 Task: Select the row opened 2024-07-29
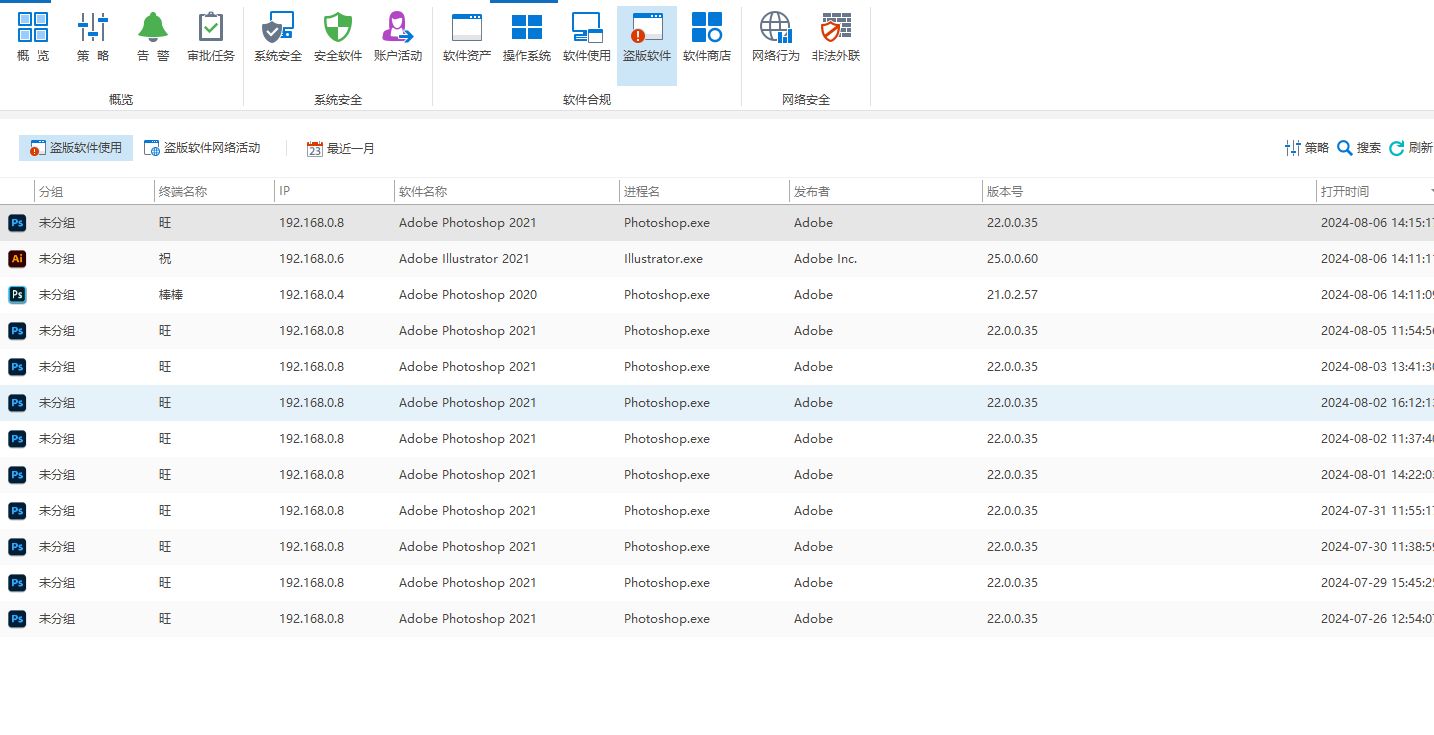click(x=717, y=583)
